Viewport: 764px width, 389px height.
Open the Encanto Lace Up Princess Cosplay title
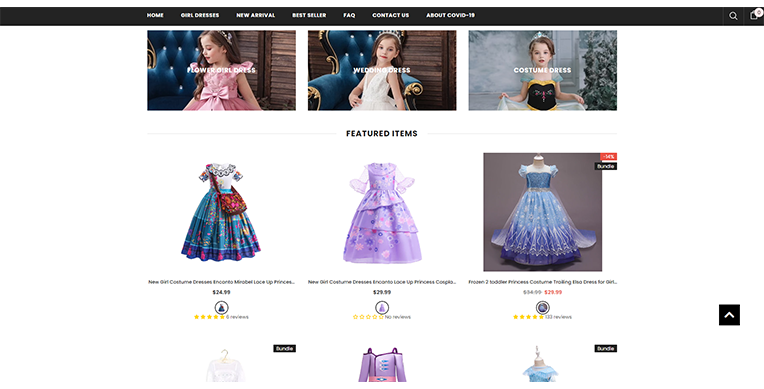[382, 282]
